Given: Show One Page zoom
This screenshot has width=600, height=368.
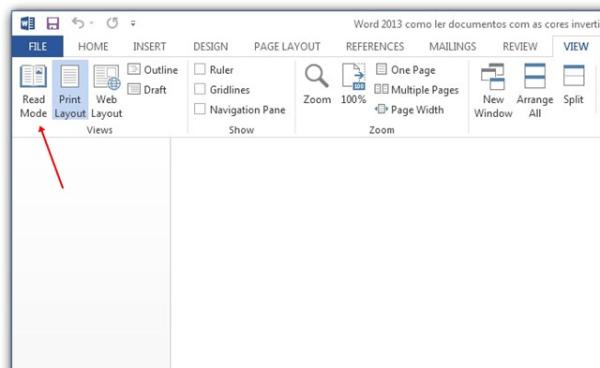Looking at the screenshot, I should (x=406, y=70).
